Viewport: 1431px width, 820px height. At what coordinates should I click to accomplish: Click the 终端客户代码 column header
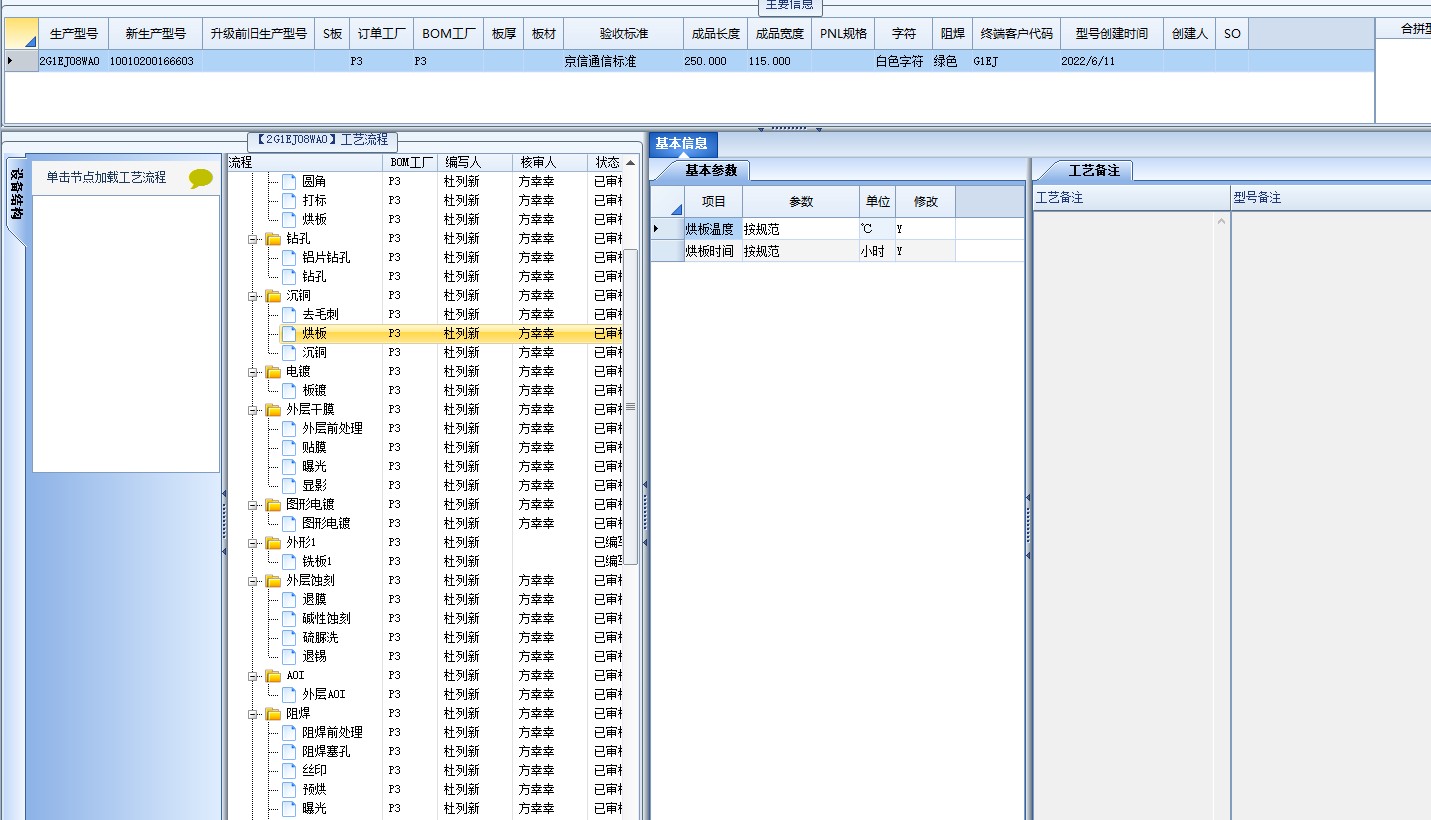[1017, 34]
